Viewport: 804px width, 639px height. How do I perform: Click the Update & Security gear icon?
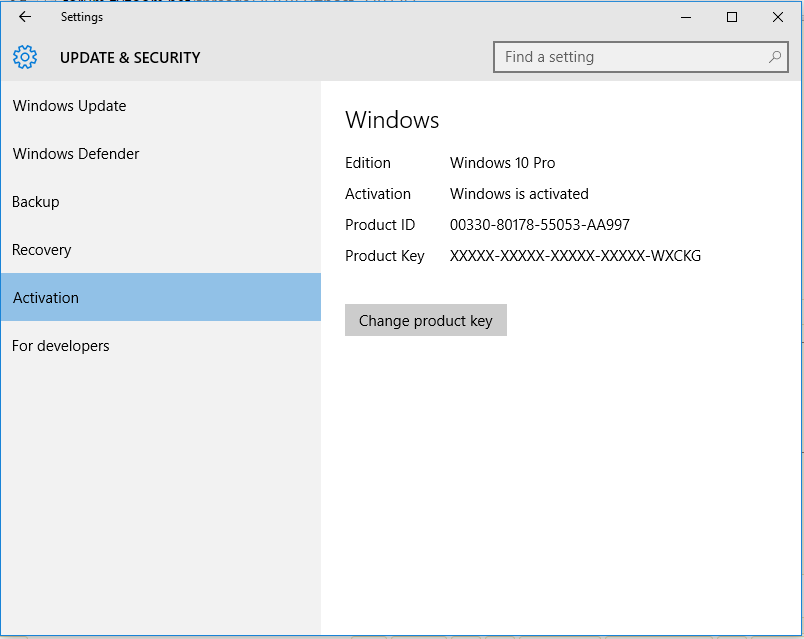coord(25,57)
